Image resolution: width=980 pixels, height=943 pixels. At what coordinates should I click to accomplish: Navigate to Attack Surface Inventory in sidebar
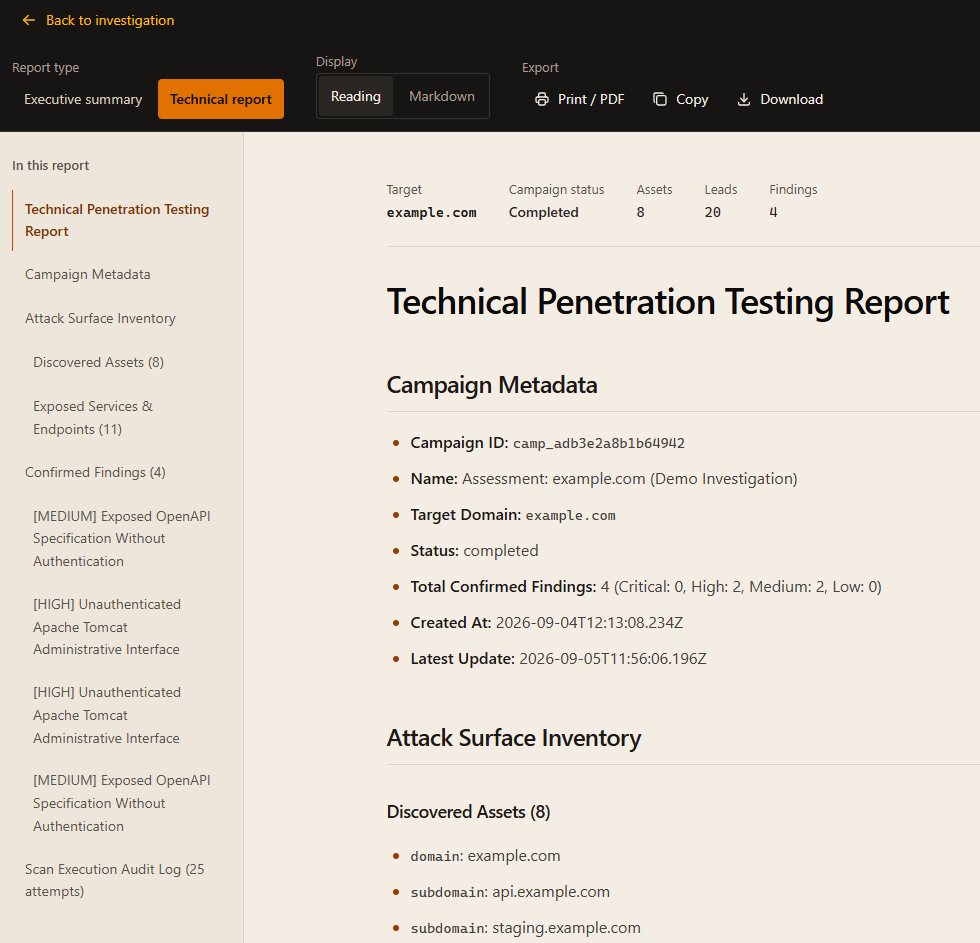[x=100, y=318]
